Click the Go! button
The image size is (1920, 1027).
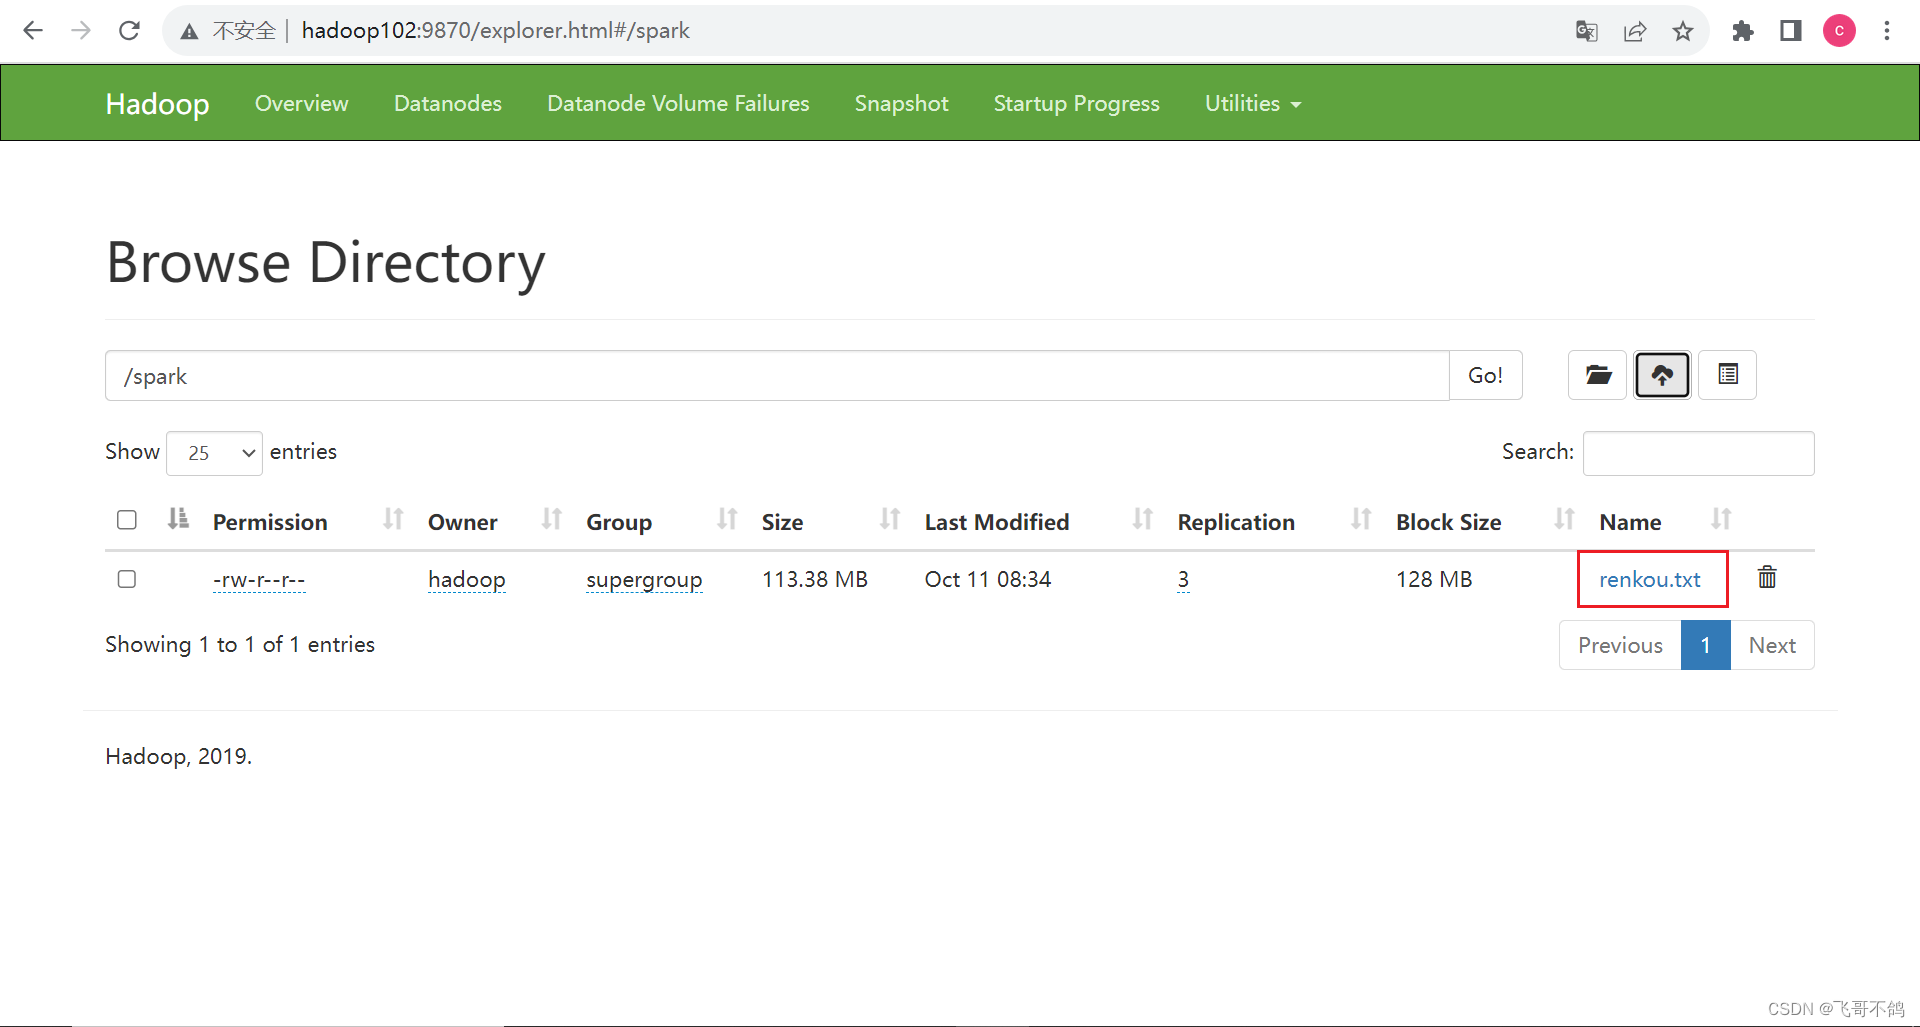click(1485, 375)
